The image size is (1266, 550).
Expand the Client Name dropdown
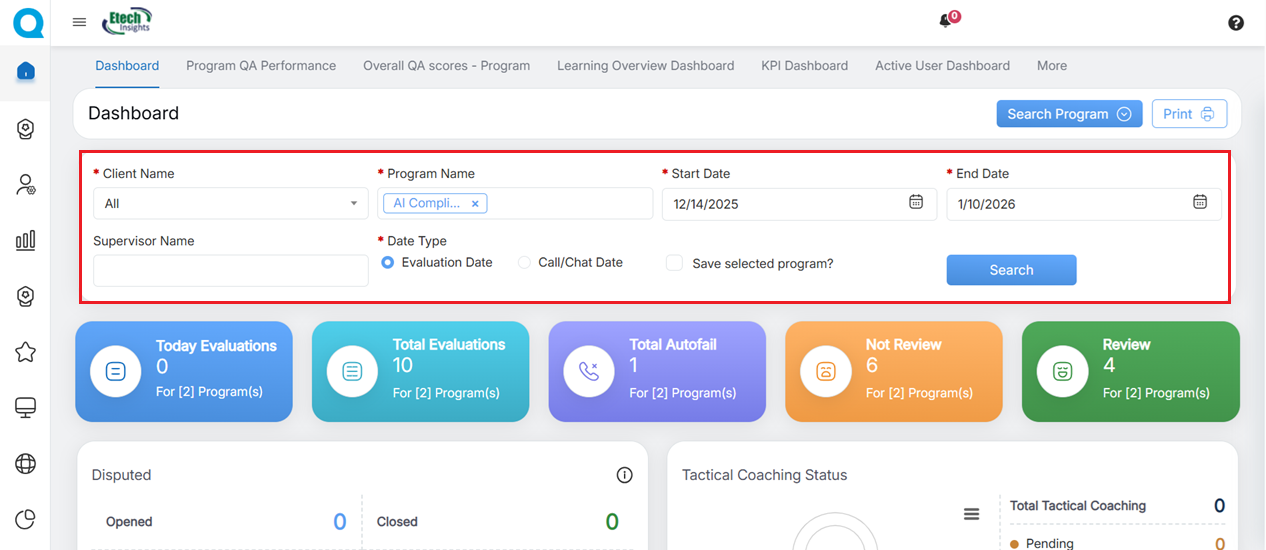[230, 204]
